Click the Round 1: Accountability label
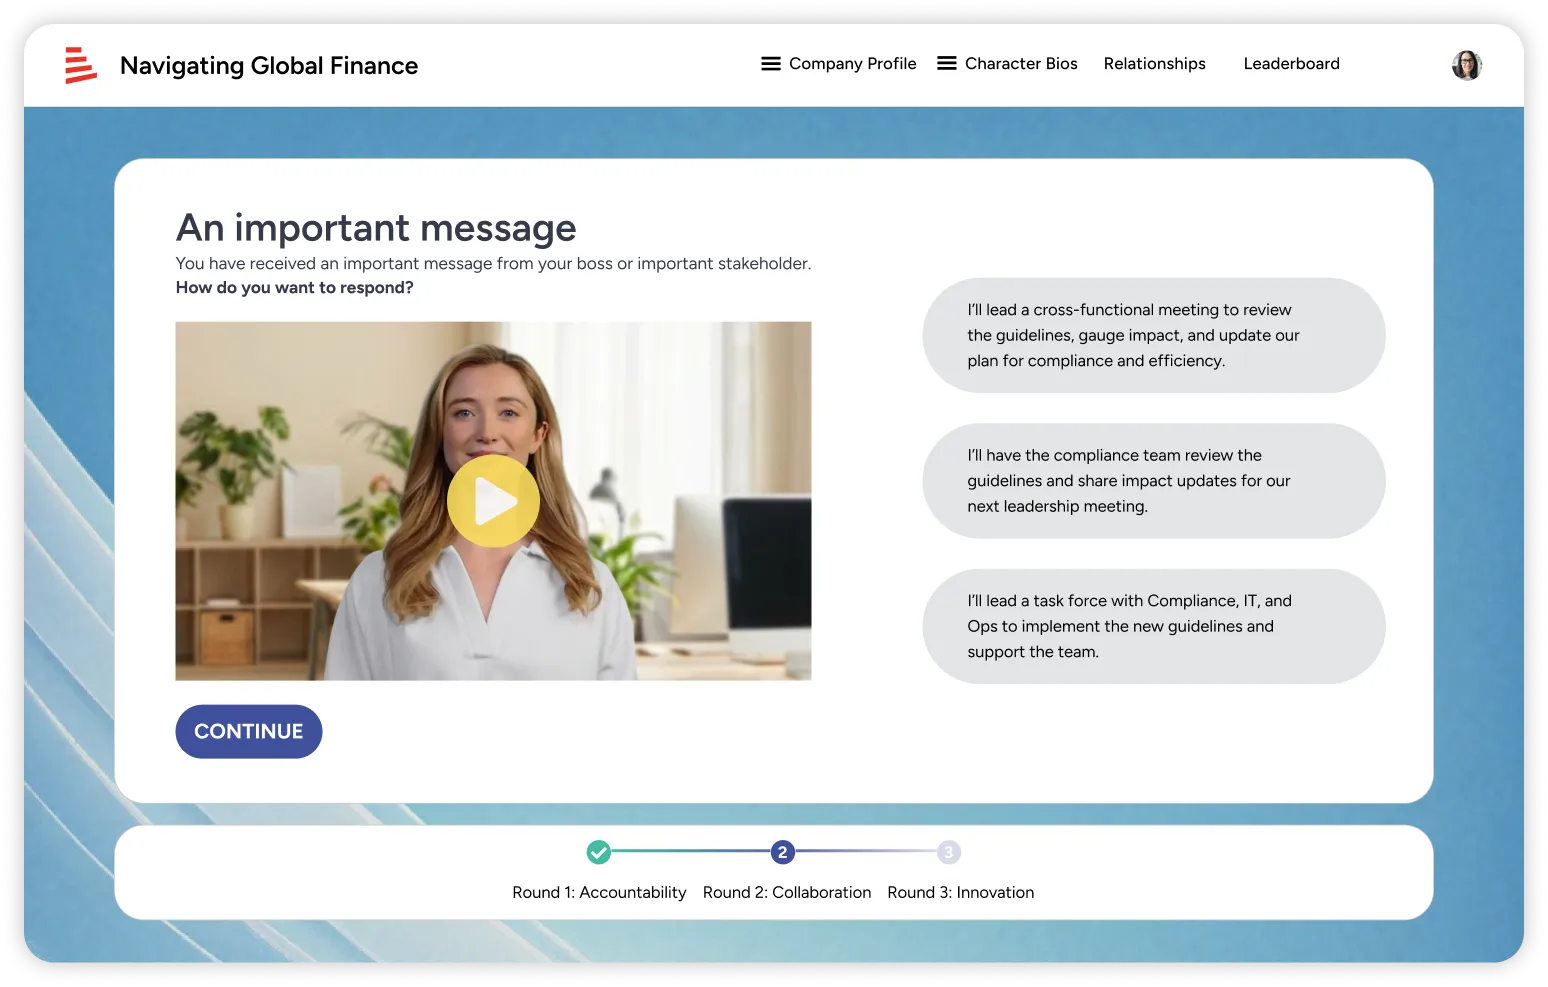Viewport: 1548px width, 987px height. (x=599, y=892)
